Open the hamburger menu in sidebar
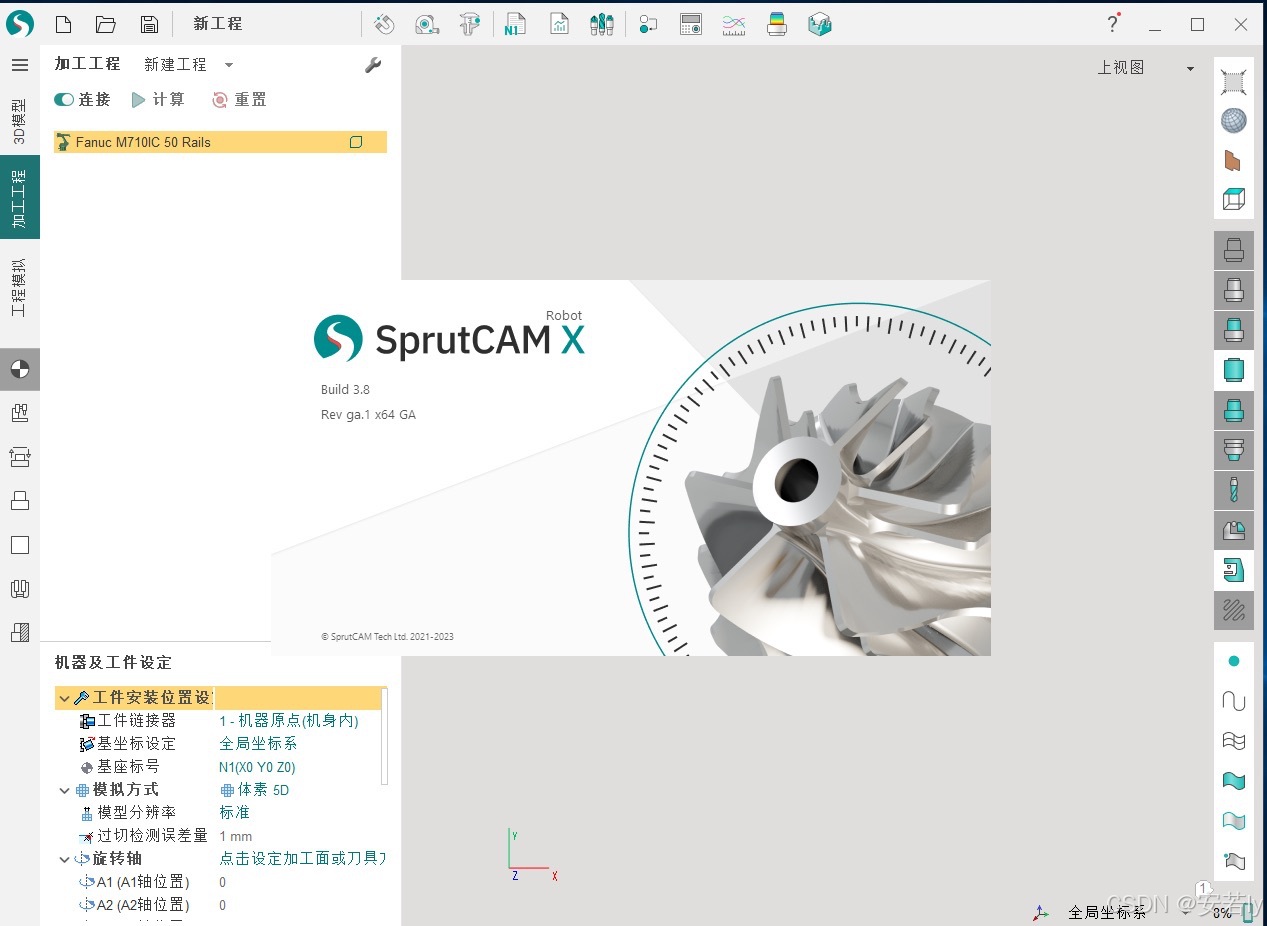The height and width of the screenshot is (926, 1267). coord(20,65)
